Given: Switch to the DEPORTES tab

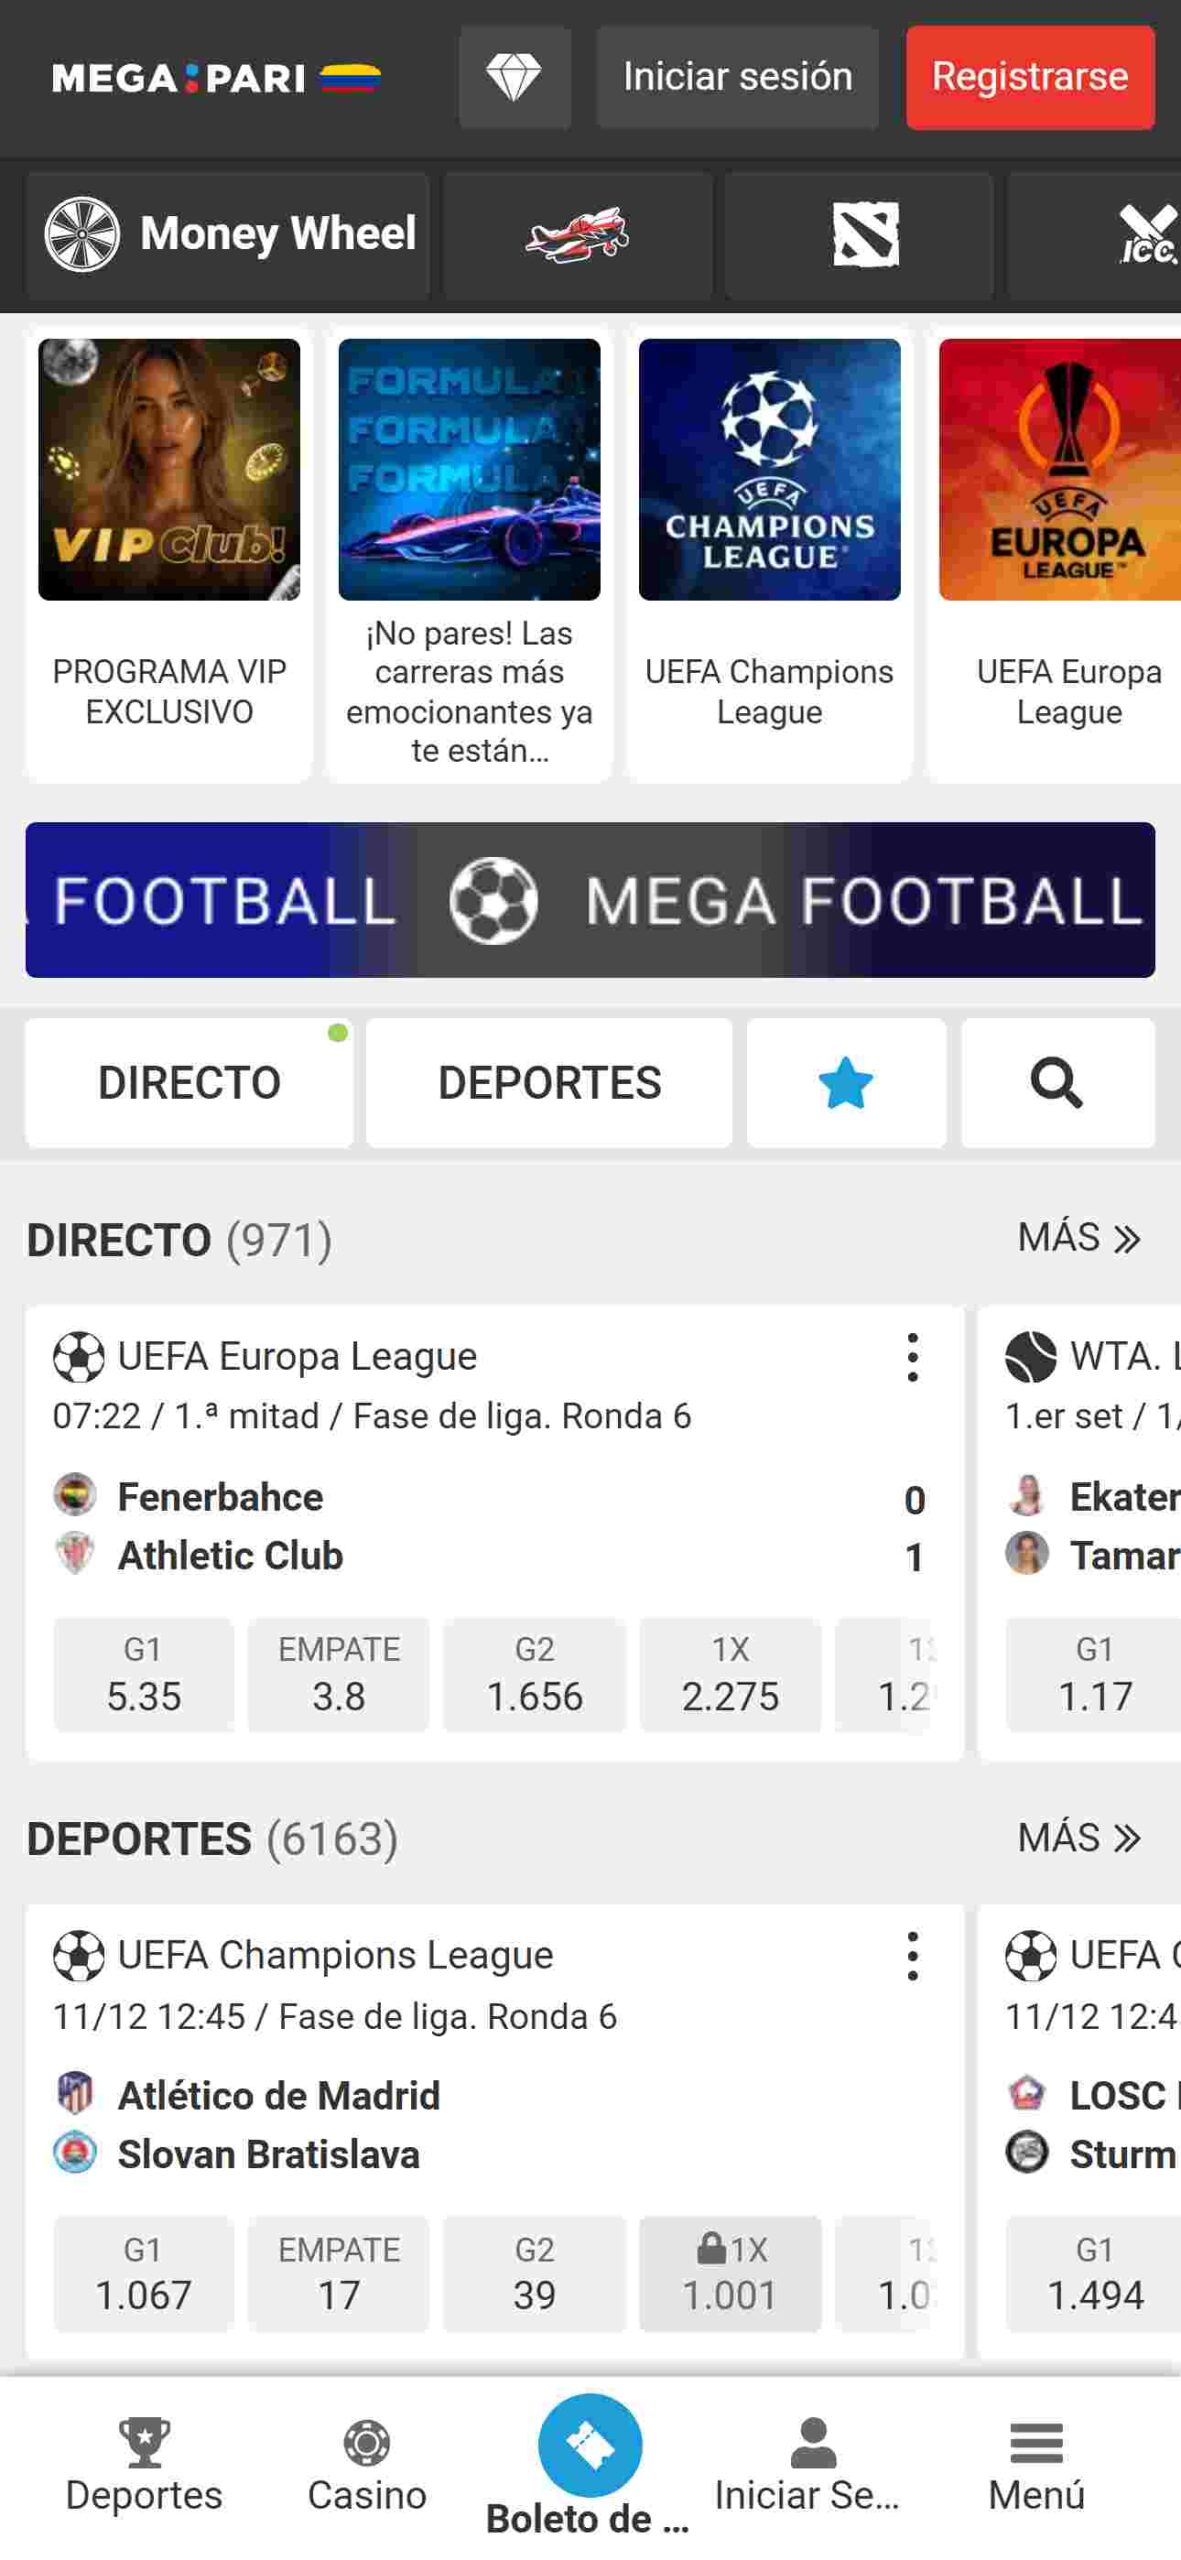Looking at the screenshot, I should 549,1082.
